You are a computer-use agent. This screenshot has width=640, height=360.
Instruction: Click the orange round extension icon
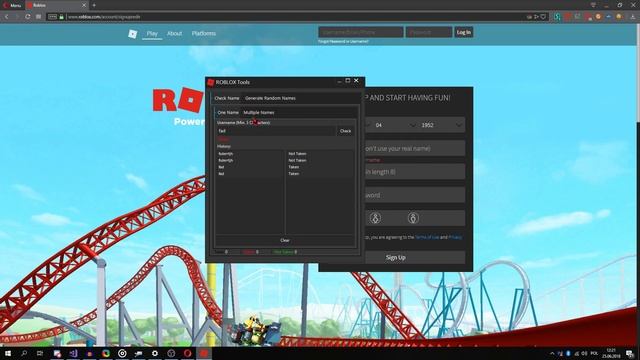click(598, 17)
